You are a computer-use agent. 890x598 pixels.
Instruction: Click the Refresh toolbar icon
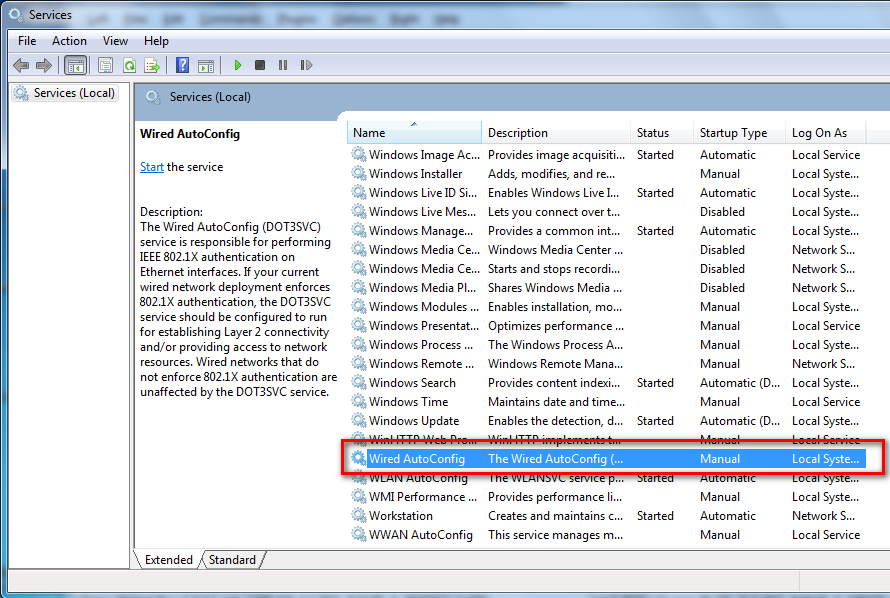pyautogui.click(x=129, y=65)
